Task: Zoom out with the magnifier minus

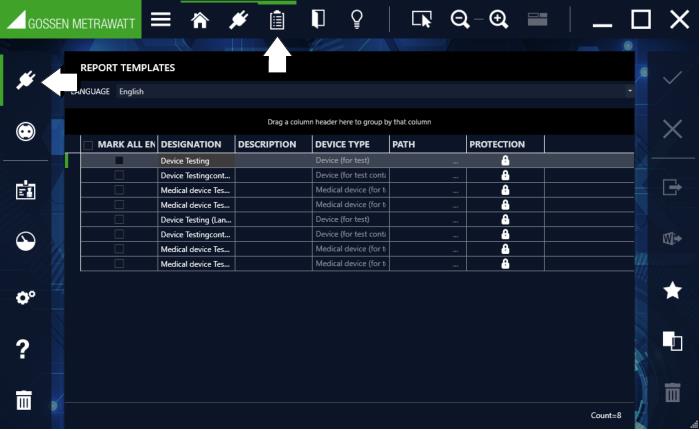Action: tap(460, 20)
